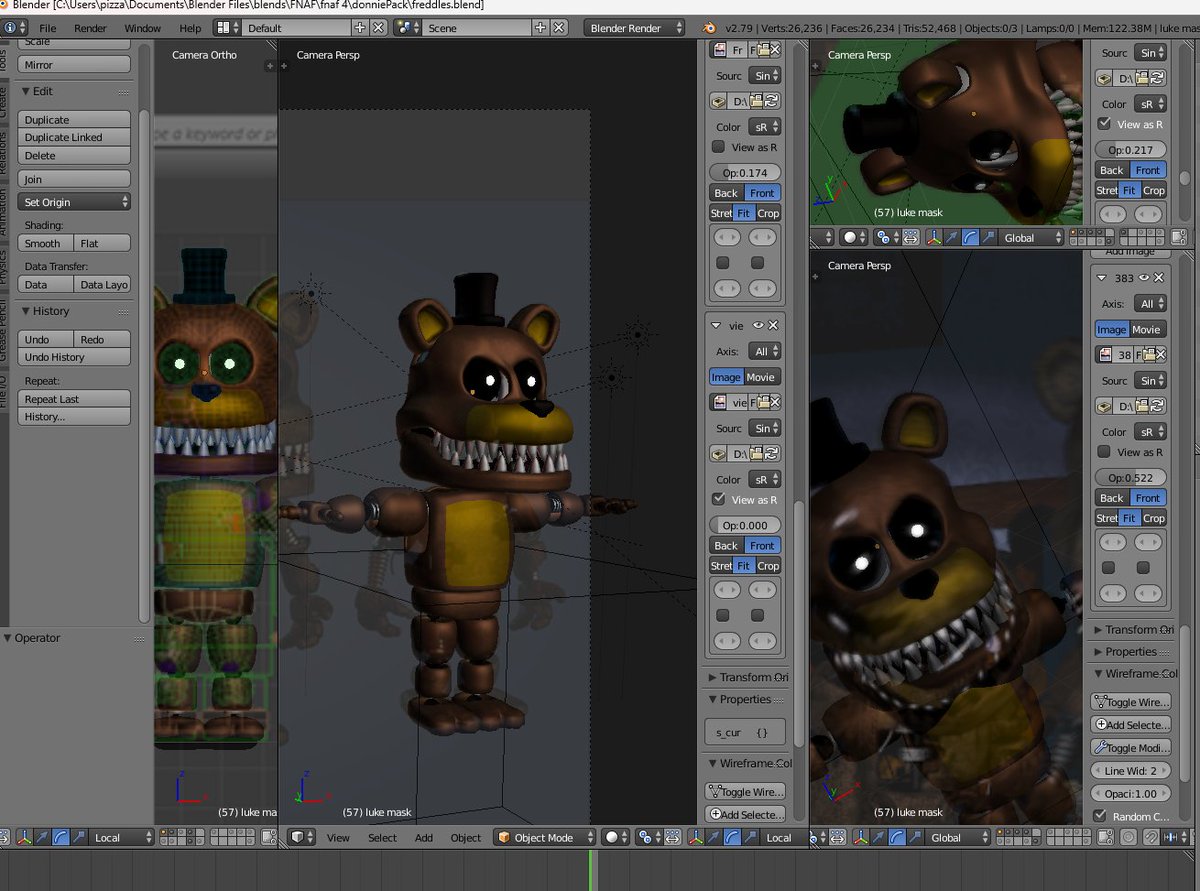Reload image icon in vie panel filepath
The height and width of the screenshot is (891, 1200).
(x=773, y=454)
